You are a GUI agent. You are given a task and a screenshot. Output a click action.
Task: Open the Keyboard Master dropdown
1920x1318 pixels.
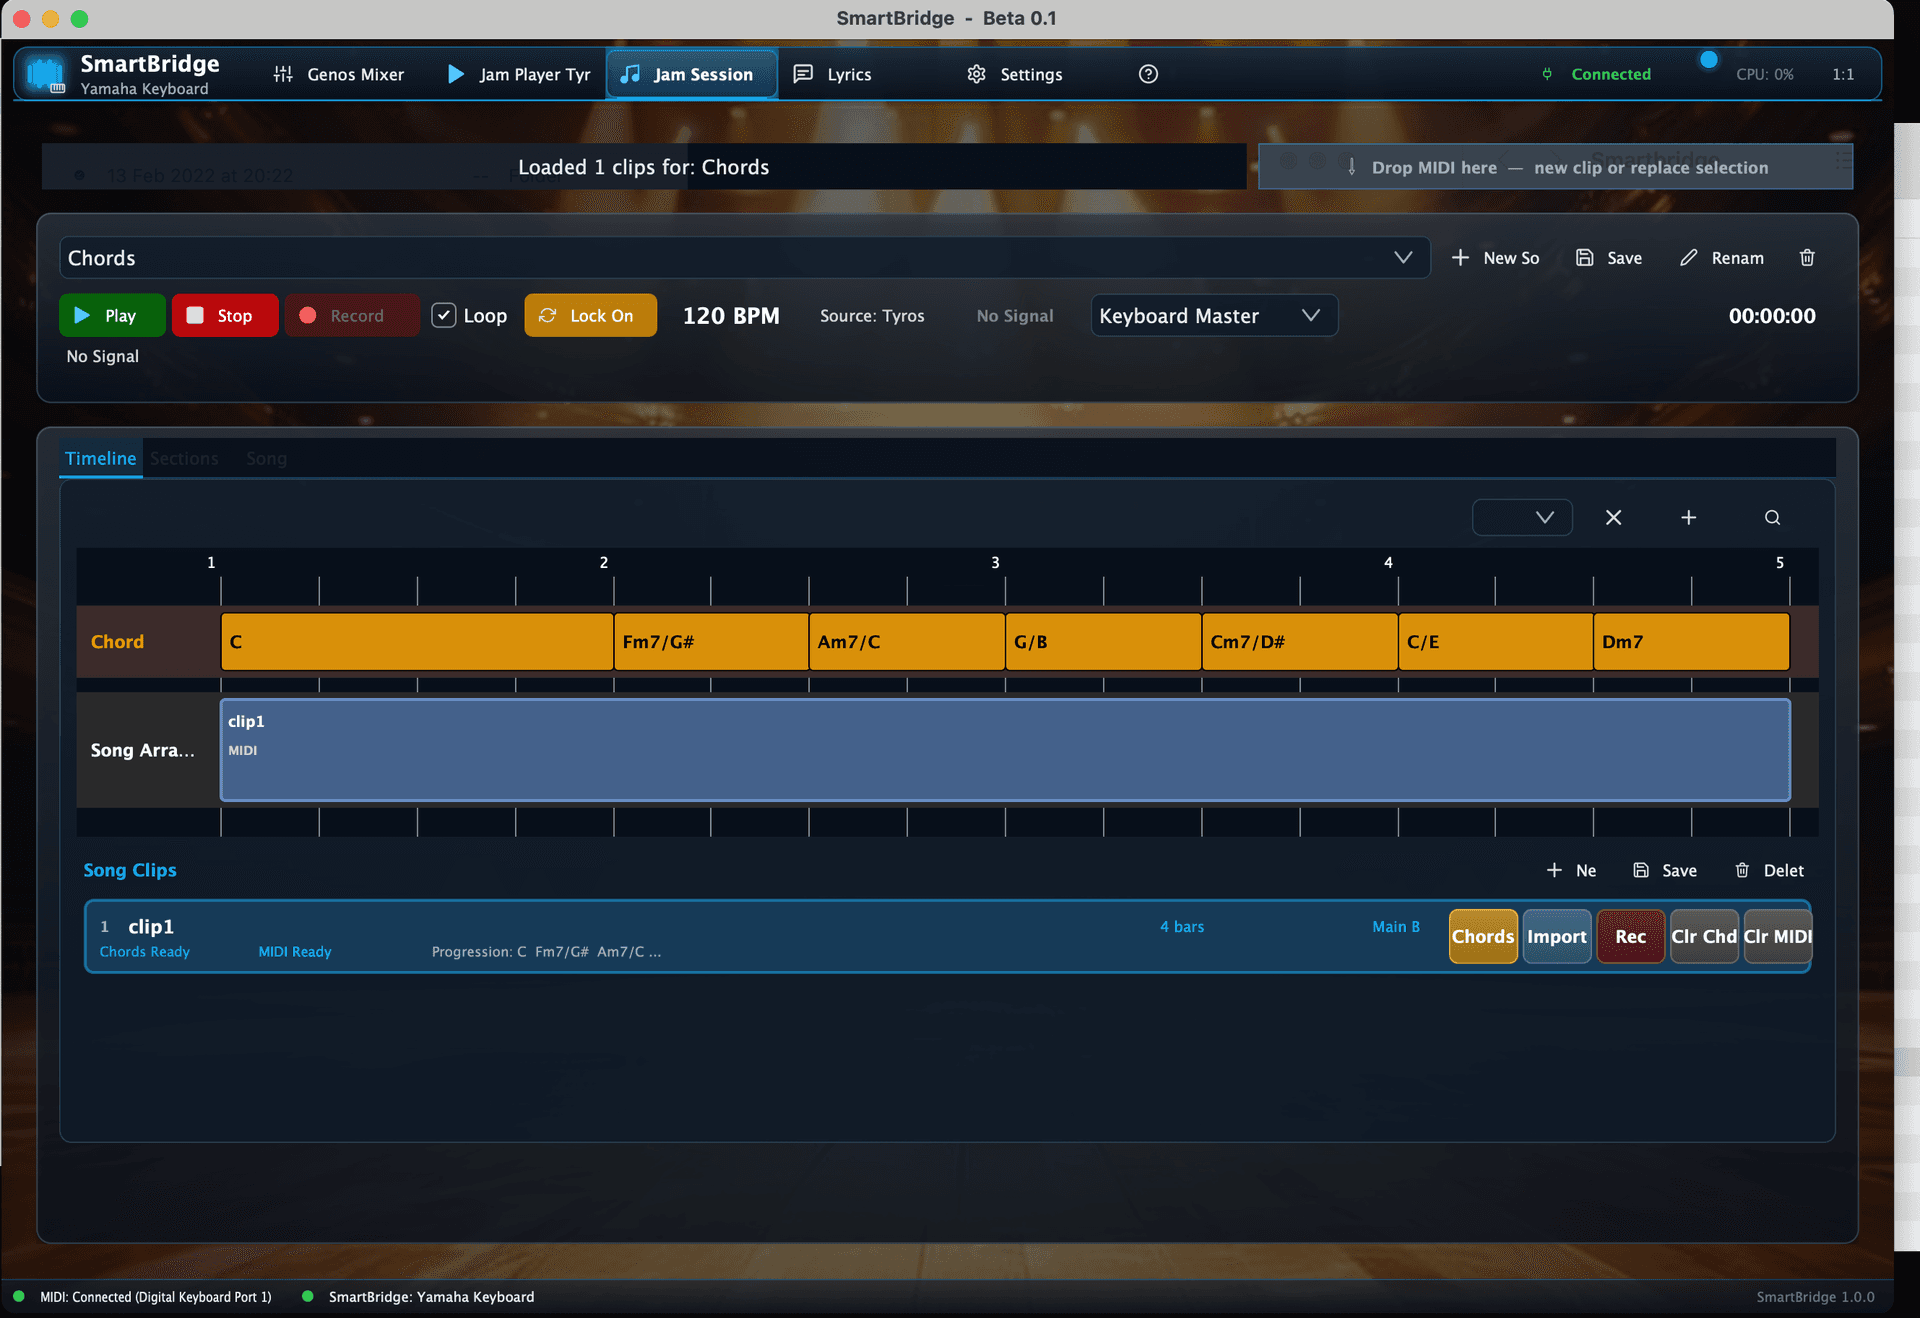pos(1213,315)
